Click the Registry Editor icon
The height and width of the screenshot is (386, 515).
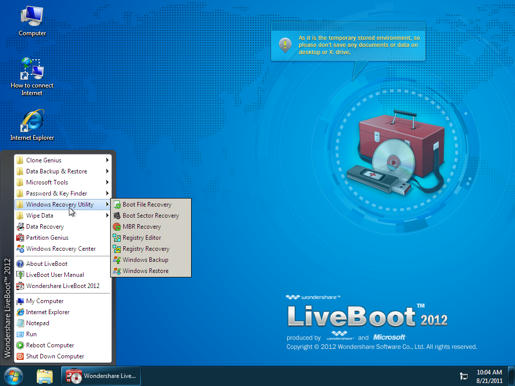(x=117, y=238)
